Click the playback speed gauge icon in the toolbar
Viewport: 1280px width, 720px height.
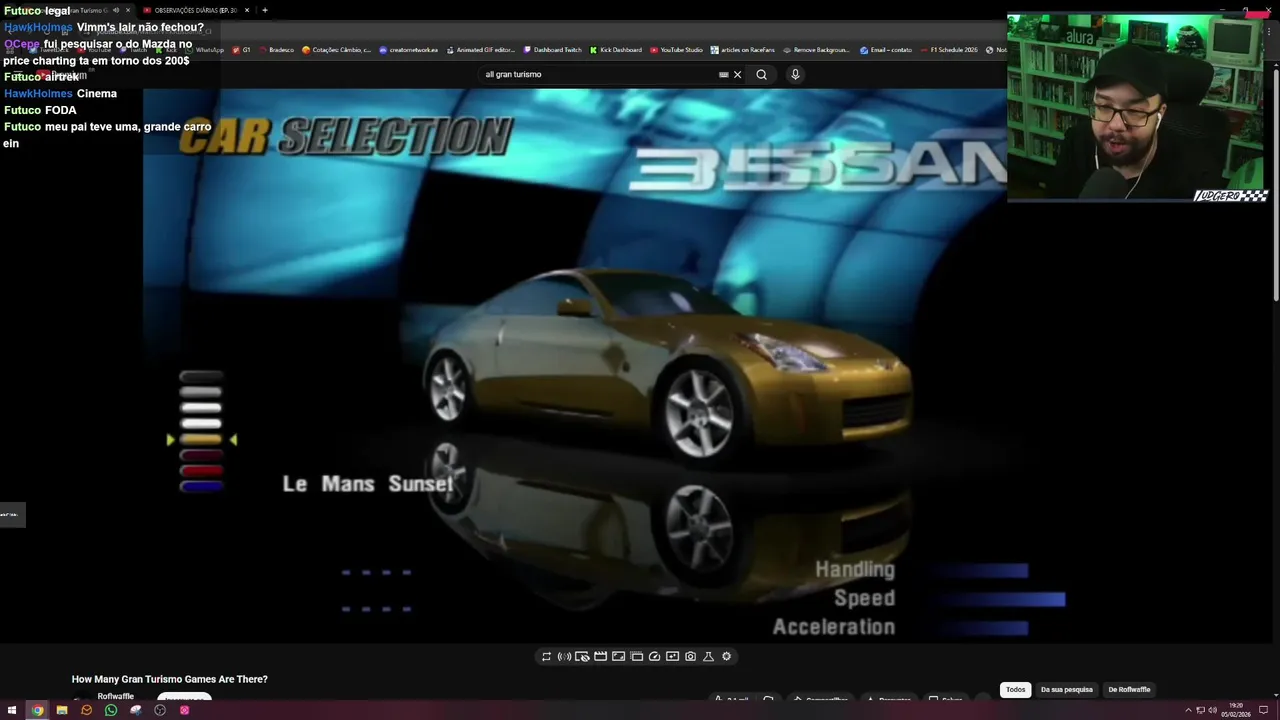tap(654, 657)
